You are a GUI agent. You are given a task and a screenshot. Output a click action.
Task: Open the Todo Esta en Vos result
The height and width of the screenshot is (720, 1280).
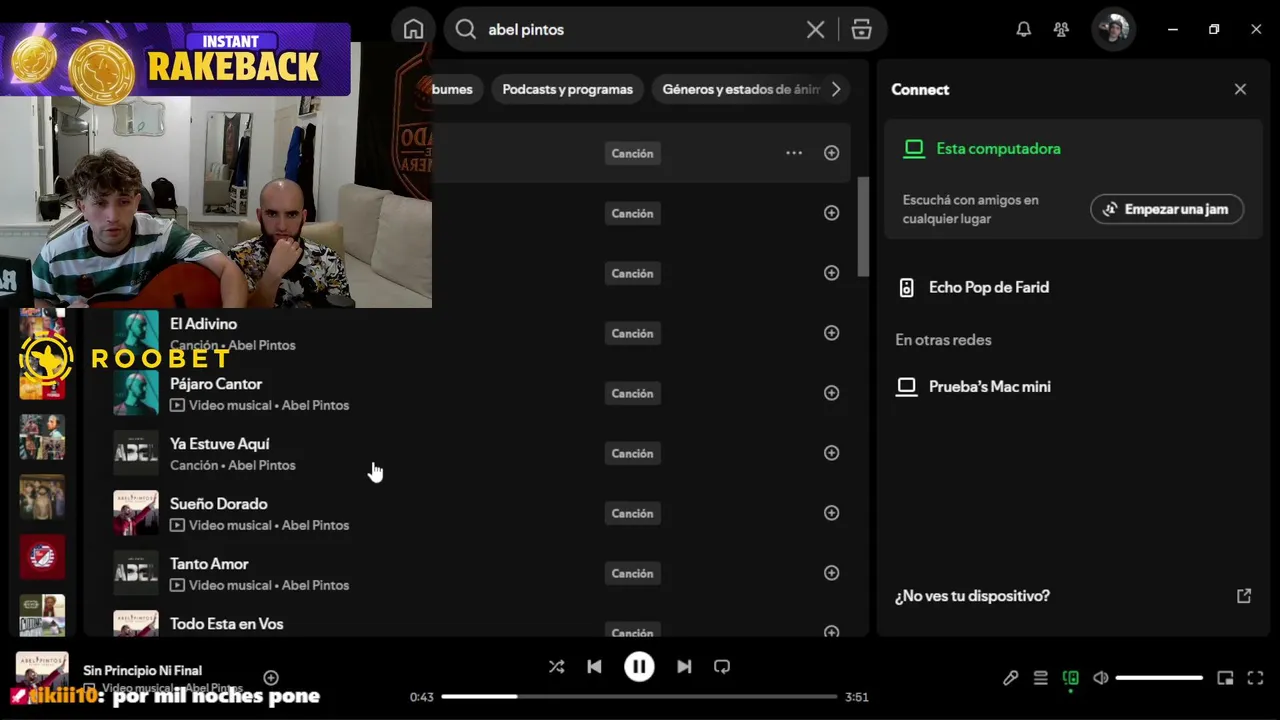click(226, 624)
